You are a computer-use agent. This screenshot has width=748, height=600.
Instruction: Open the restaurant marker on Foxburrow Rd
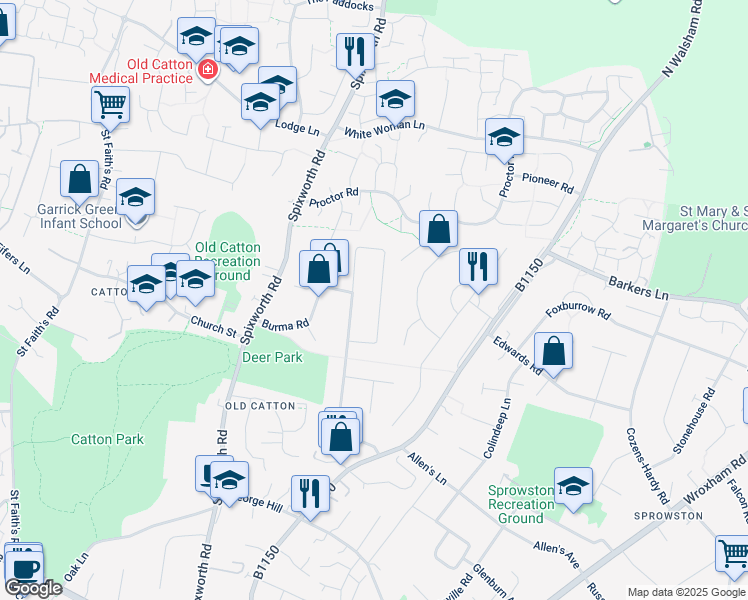[x=478, y=267]
